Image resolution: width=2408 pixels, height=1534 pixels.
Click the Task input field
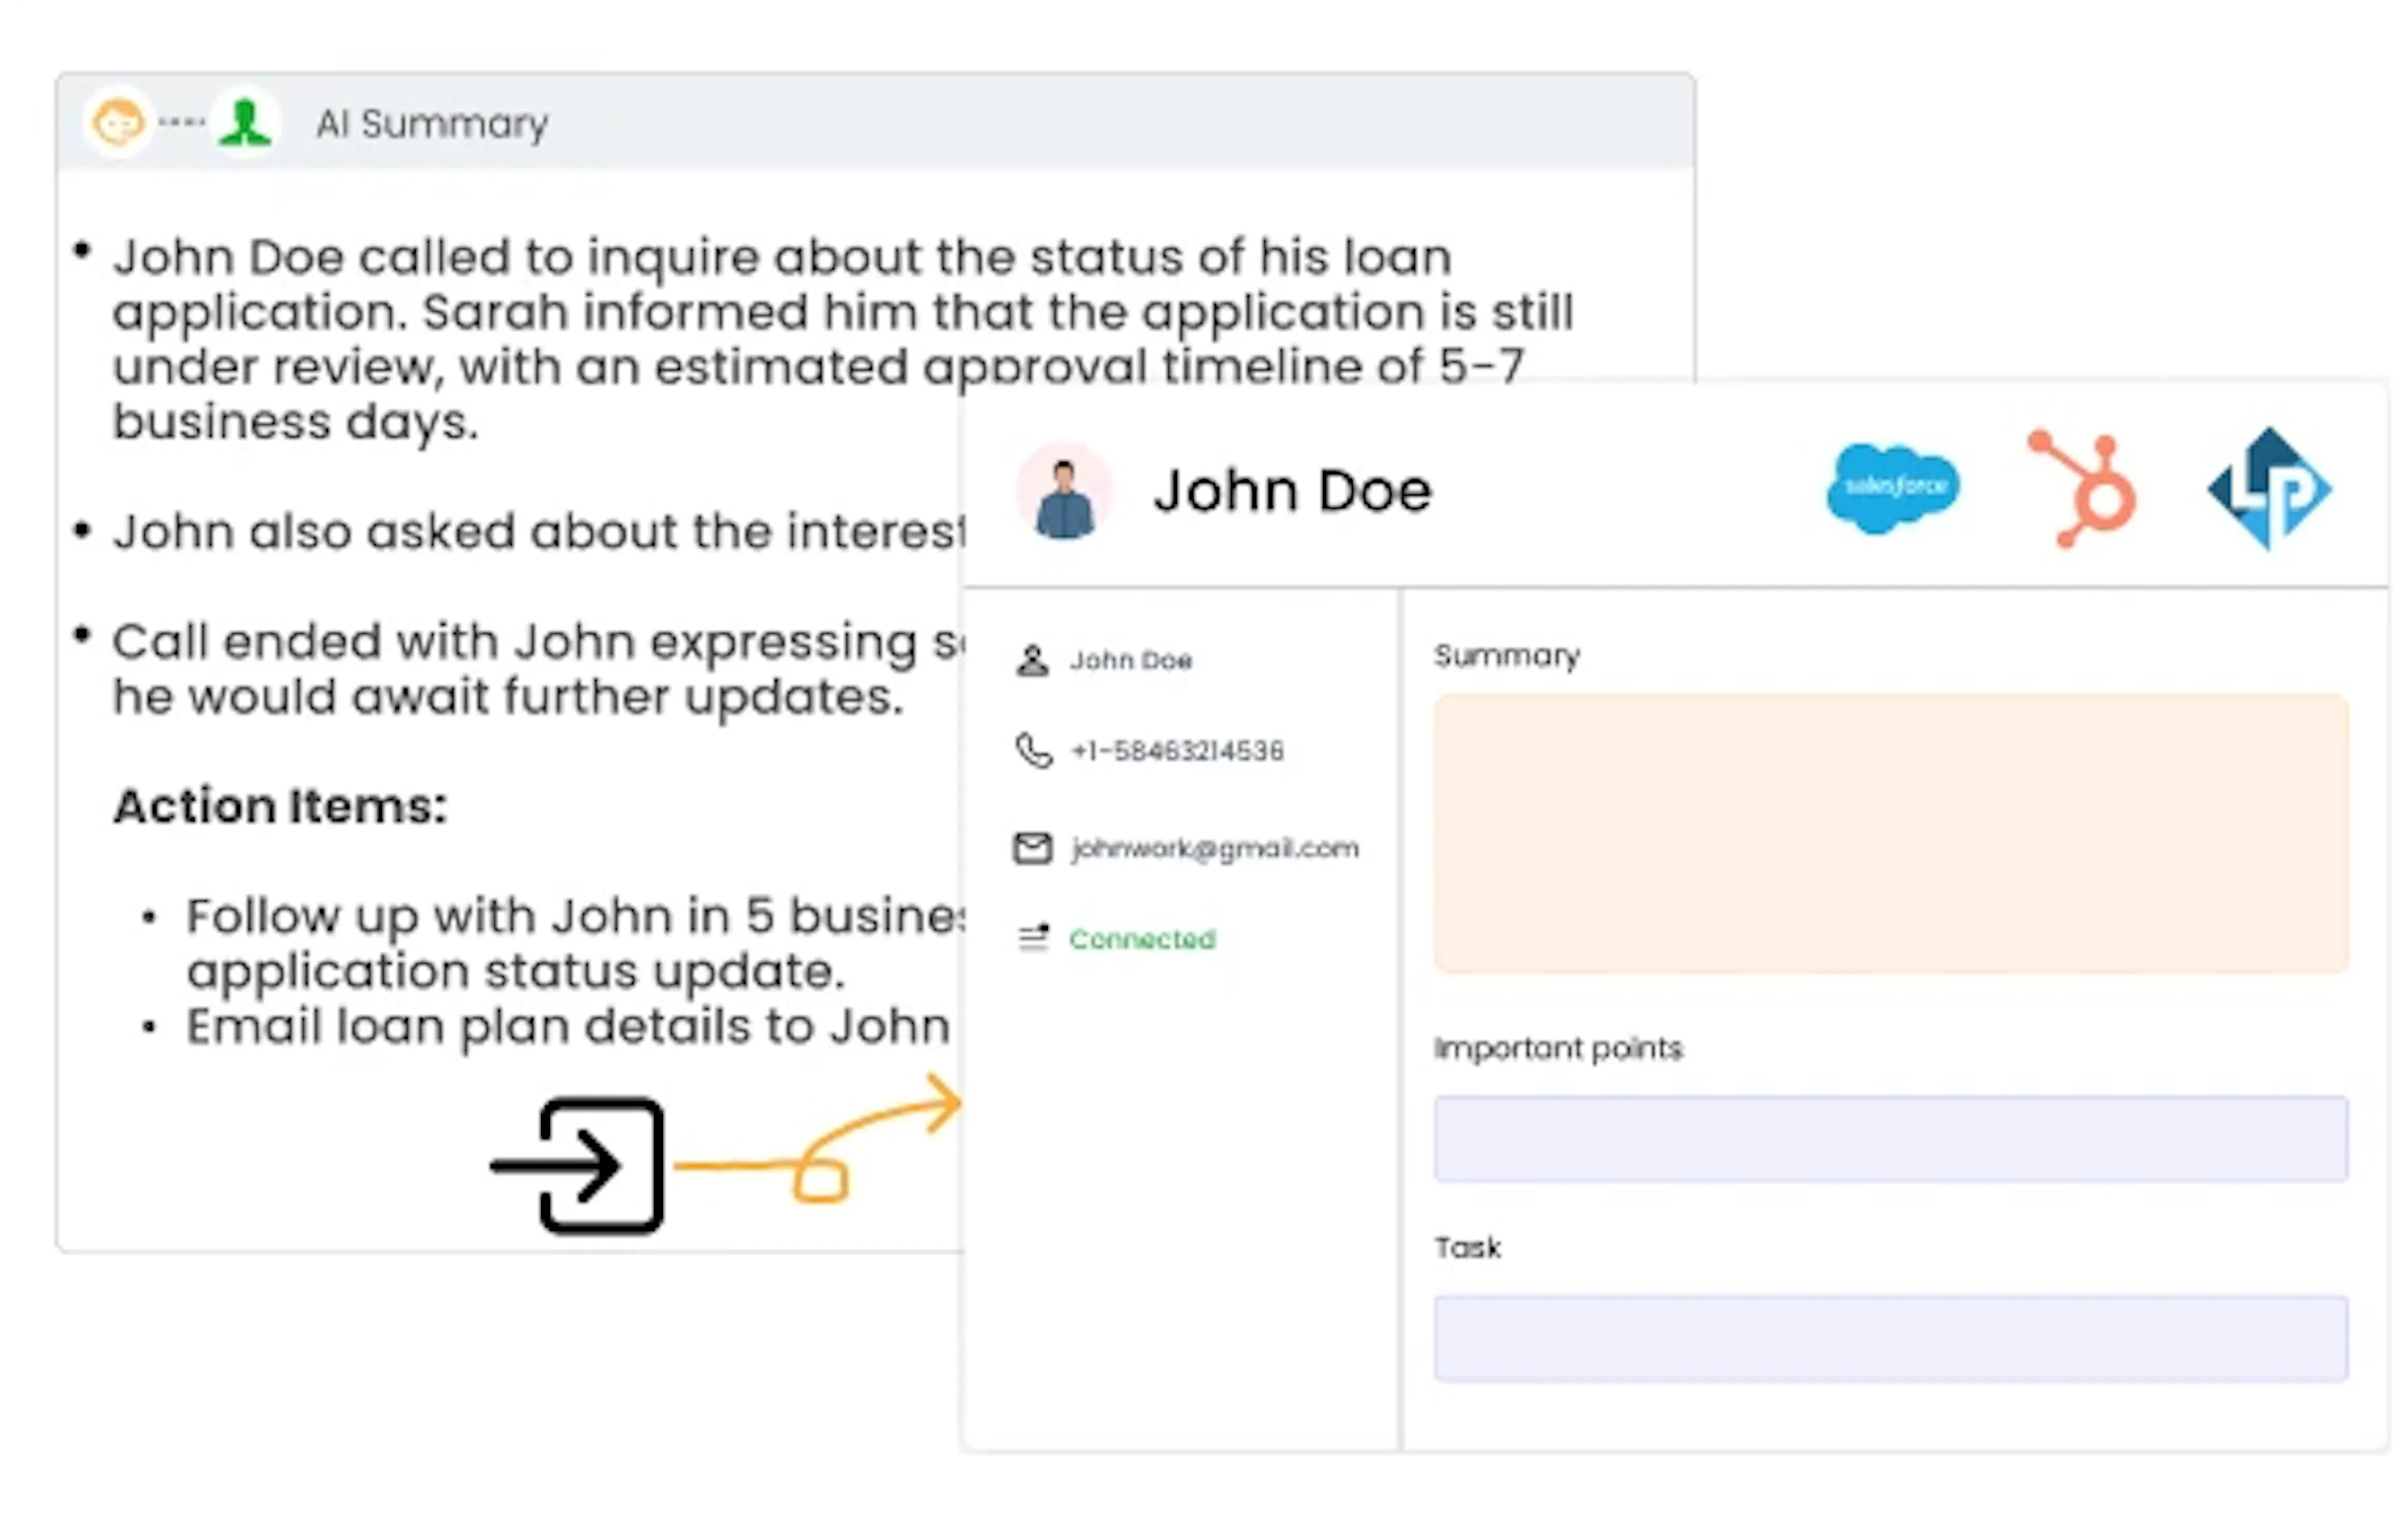tap(1891, 1339)
